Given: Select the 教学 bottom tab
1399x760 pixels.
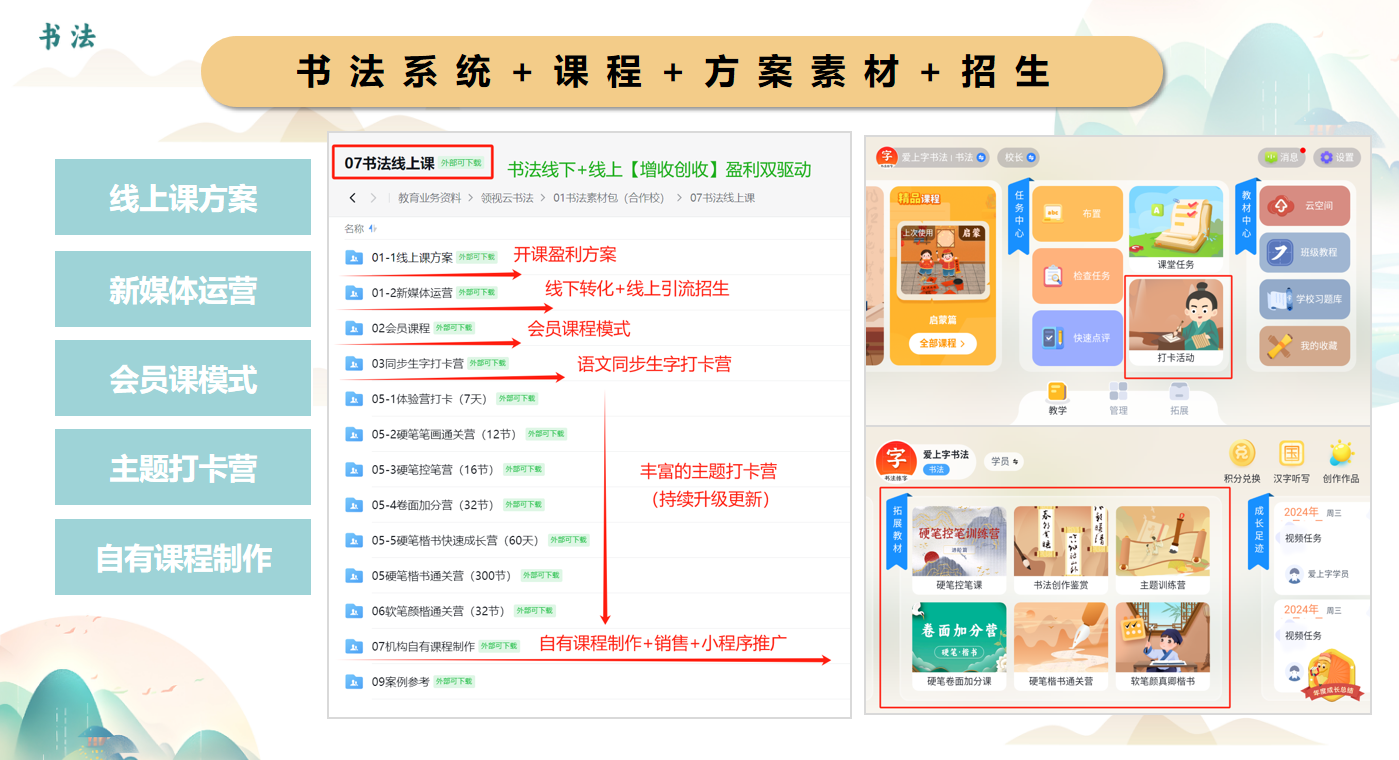Looking at the screenshot, I should pos(1057,398).
